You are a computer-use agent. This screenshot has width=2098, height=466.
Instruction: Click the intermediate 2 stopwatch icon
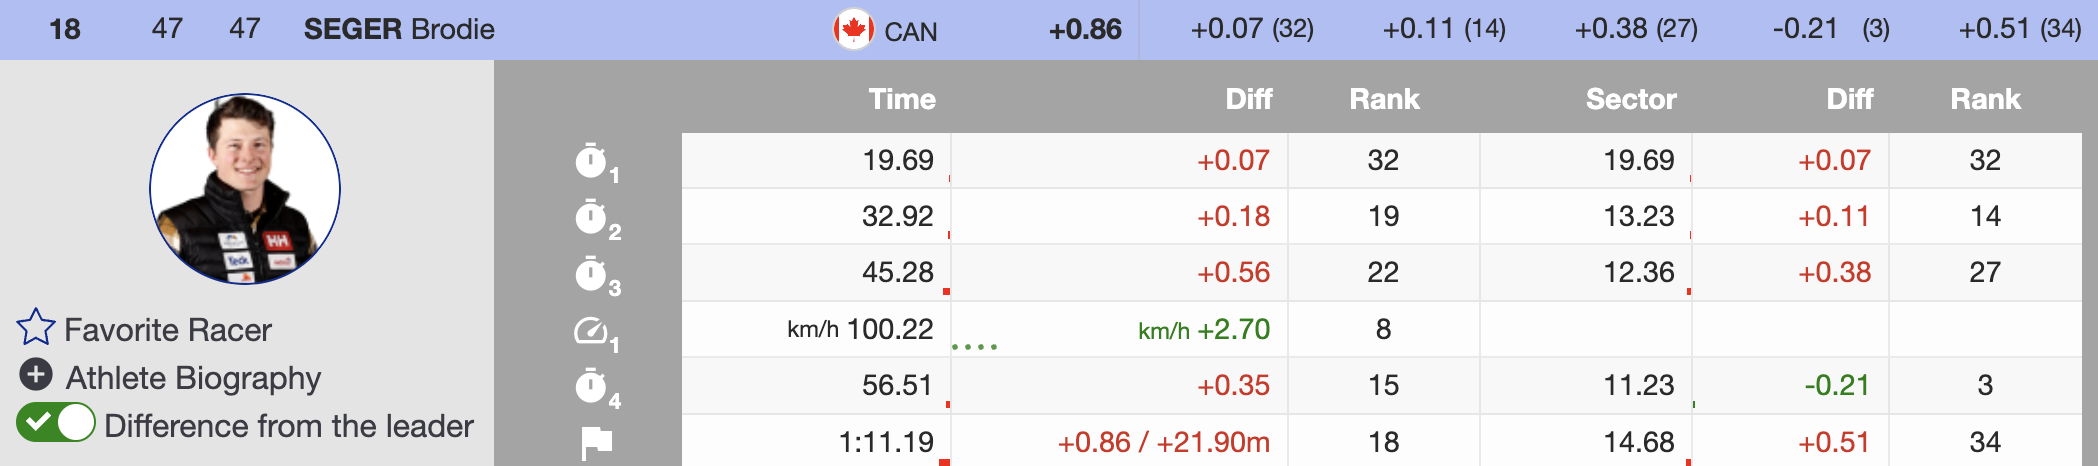pos(592,217)
